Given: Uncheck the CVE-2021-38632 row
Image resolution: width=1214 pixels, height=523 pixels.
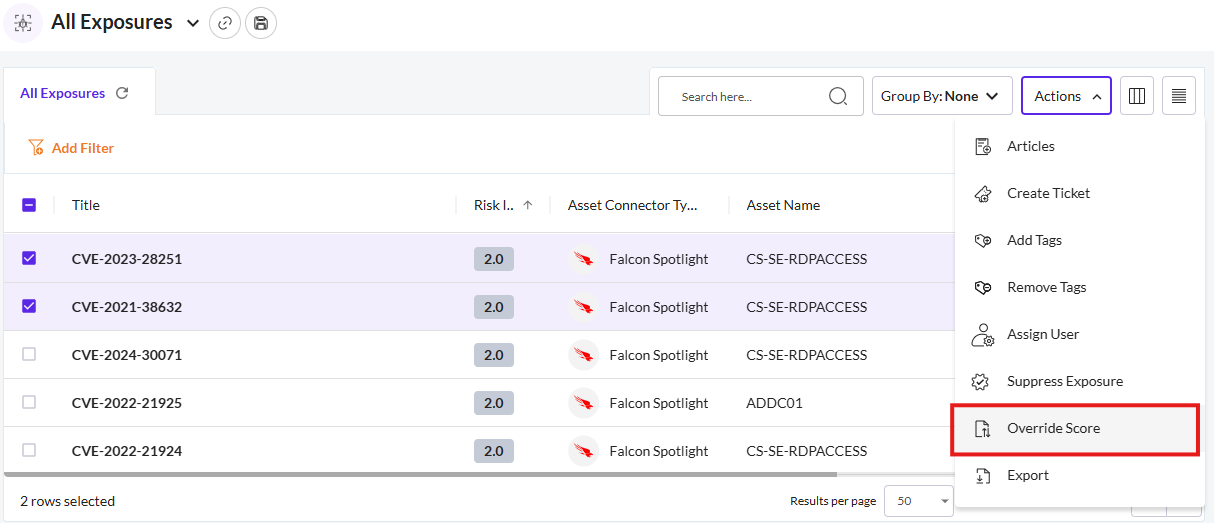Looking at the screenshot, I should 29,306.
